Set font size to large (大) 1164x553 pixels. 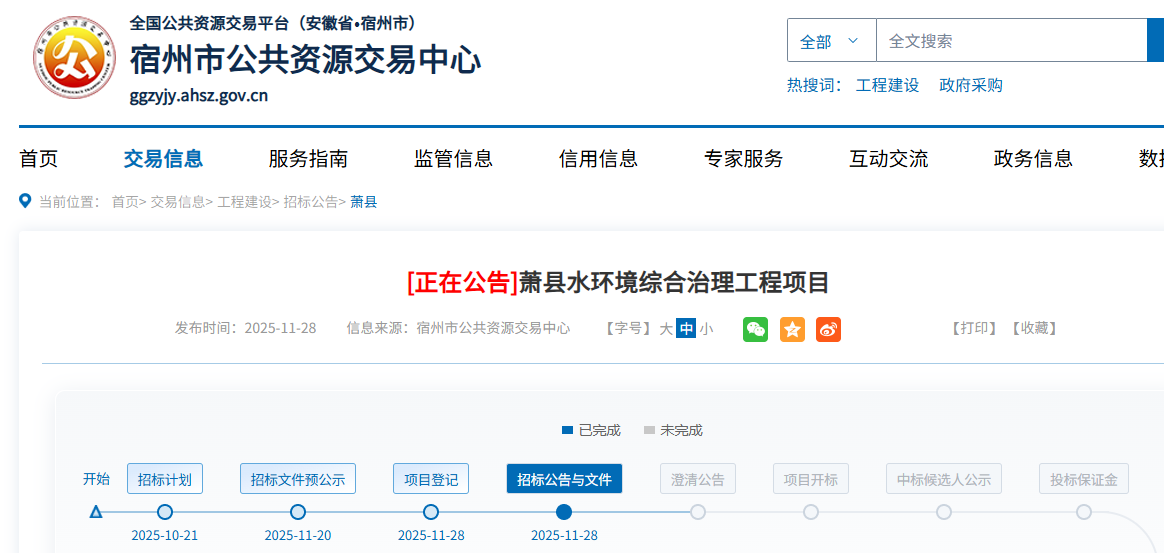(666, 328)
